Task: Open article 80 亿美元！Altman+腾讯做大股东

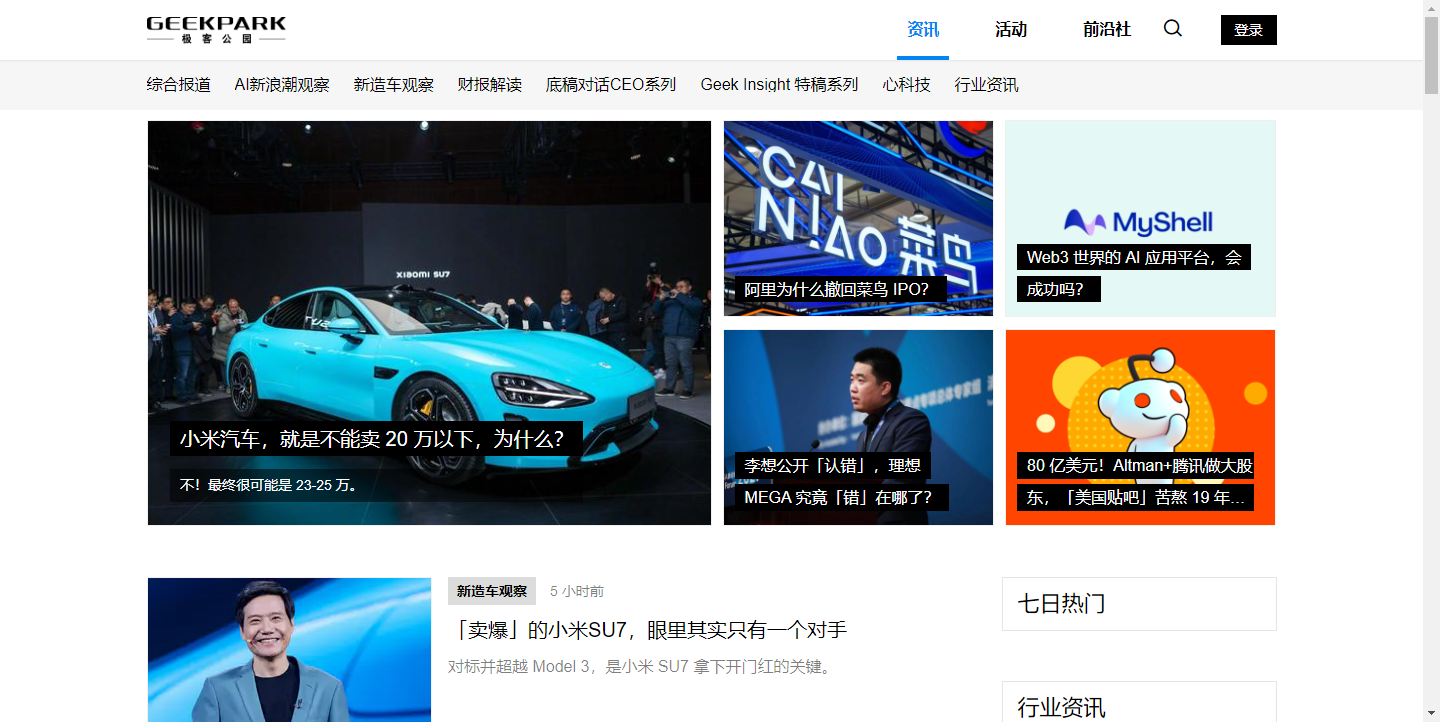Action: point(1135,481)
